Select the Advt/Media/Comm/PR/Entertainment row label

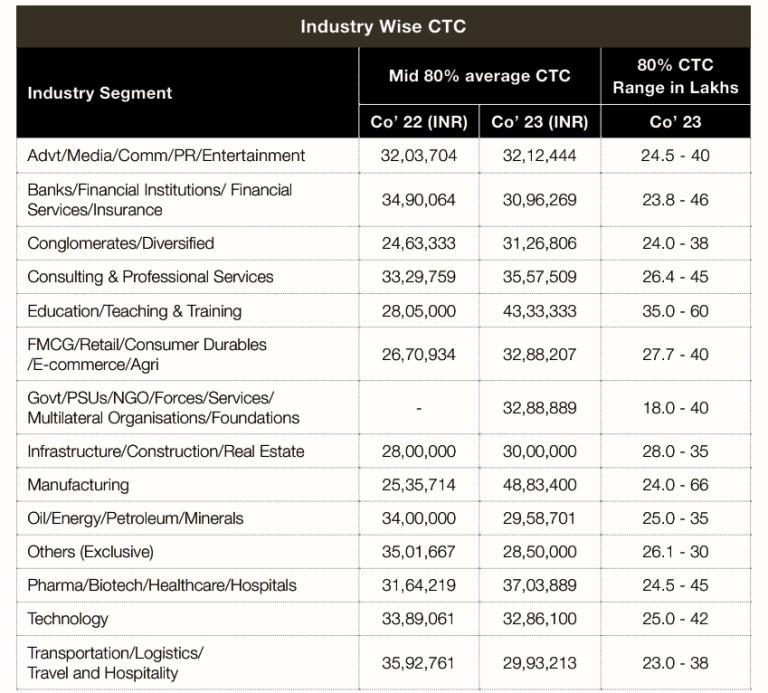click(166, 156)
